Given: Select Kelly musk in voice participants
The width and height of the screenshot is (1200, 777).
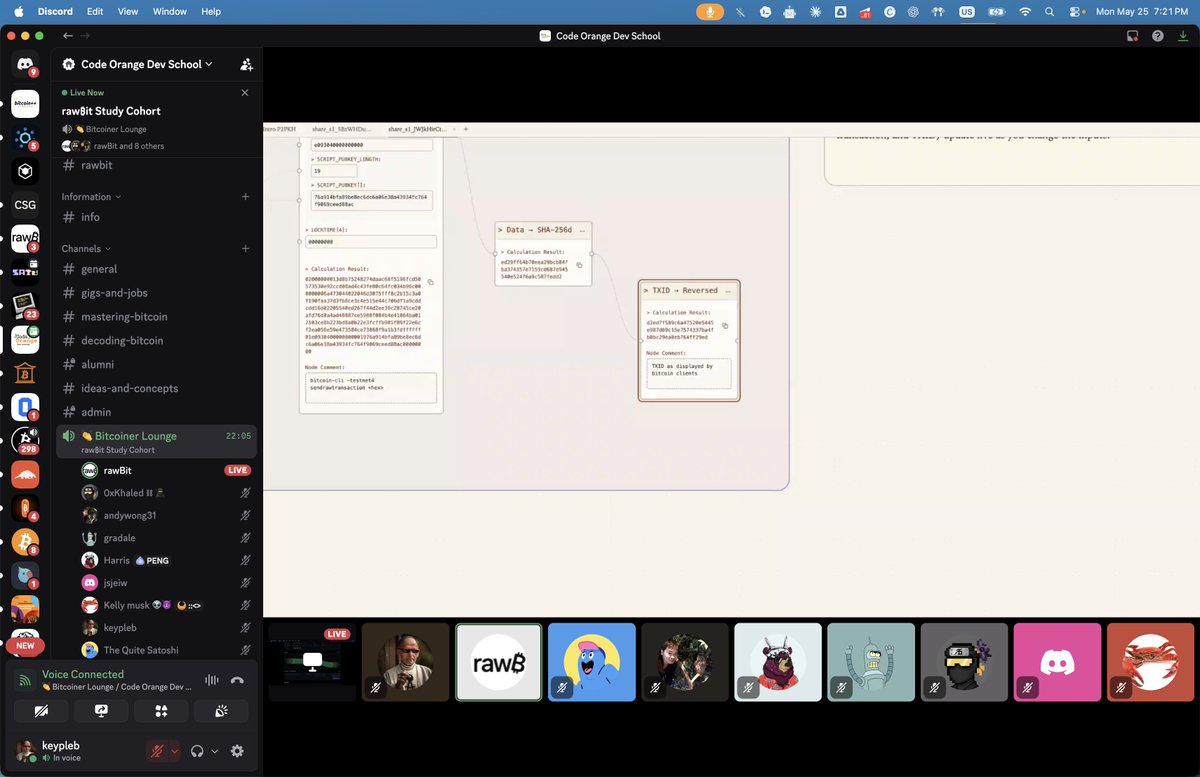Looking at the screenshot, I should coord(166,605).
